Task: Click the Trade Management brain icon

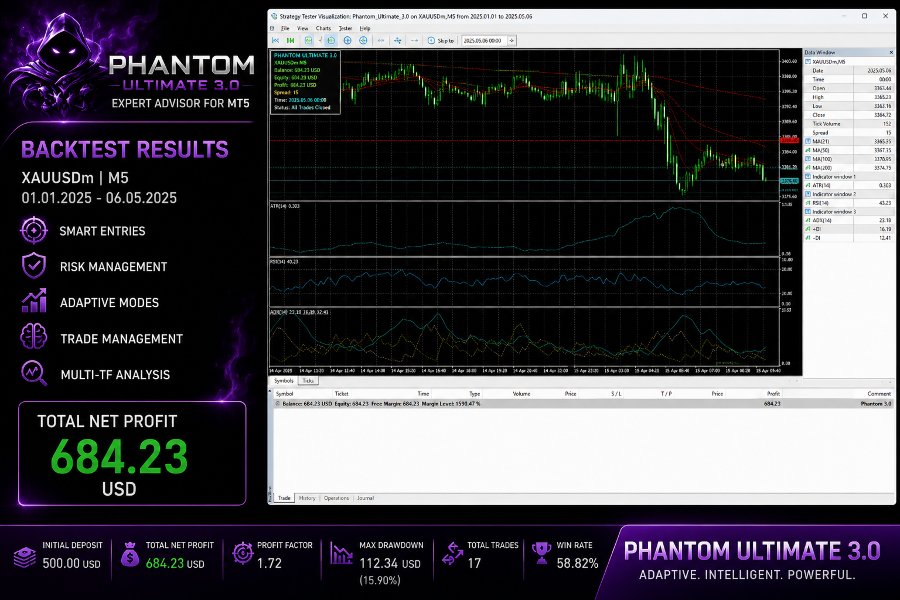Action: [34, 337]
